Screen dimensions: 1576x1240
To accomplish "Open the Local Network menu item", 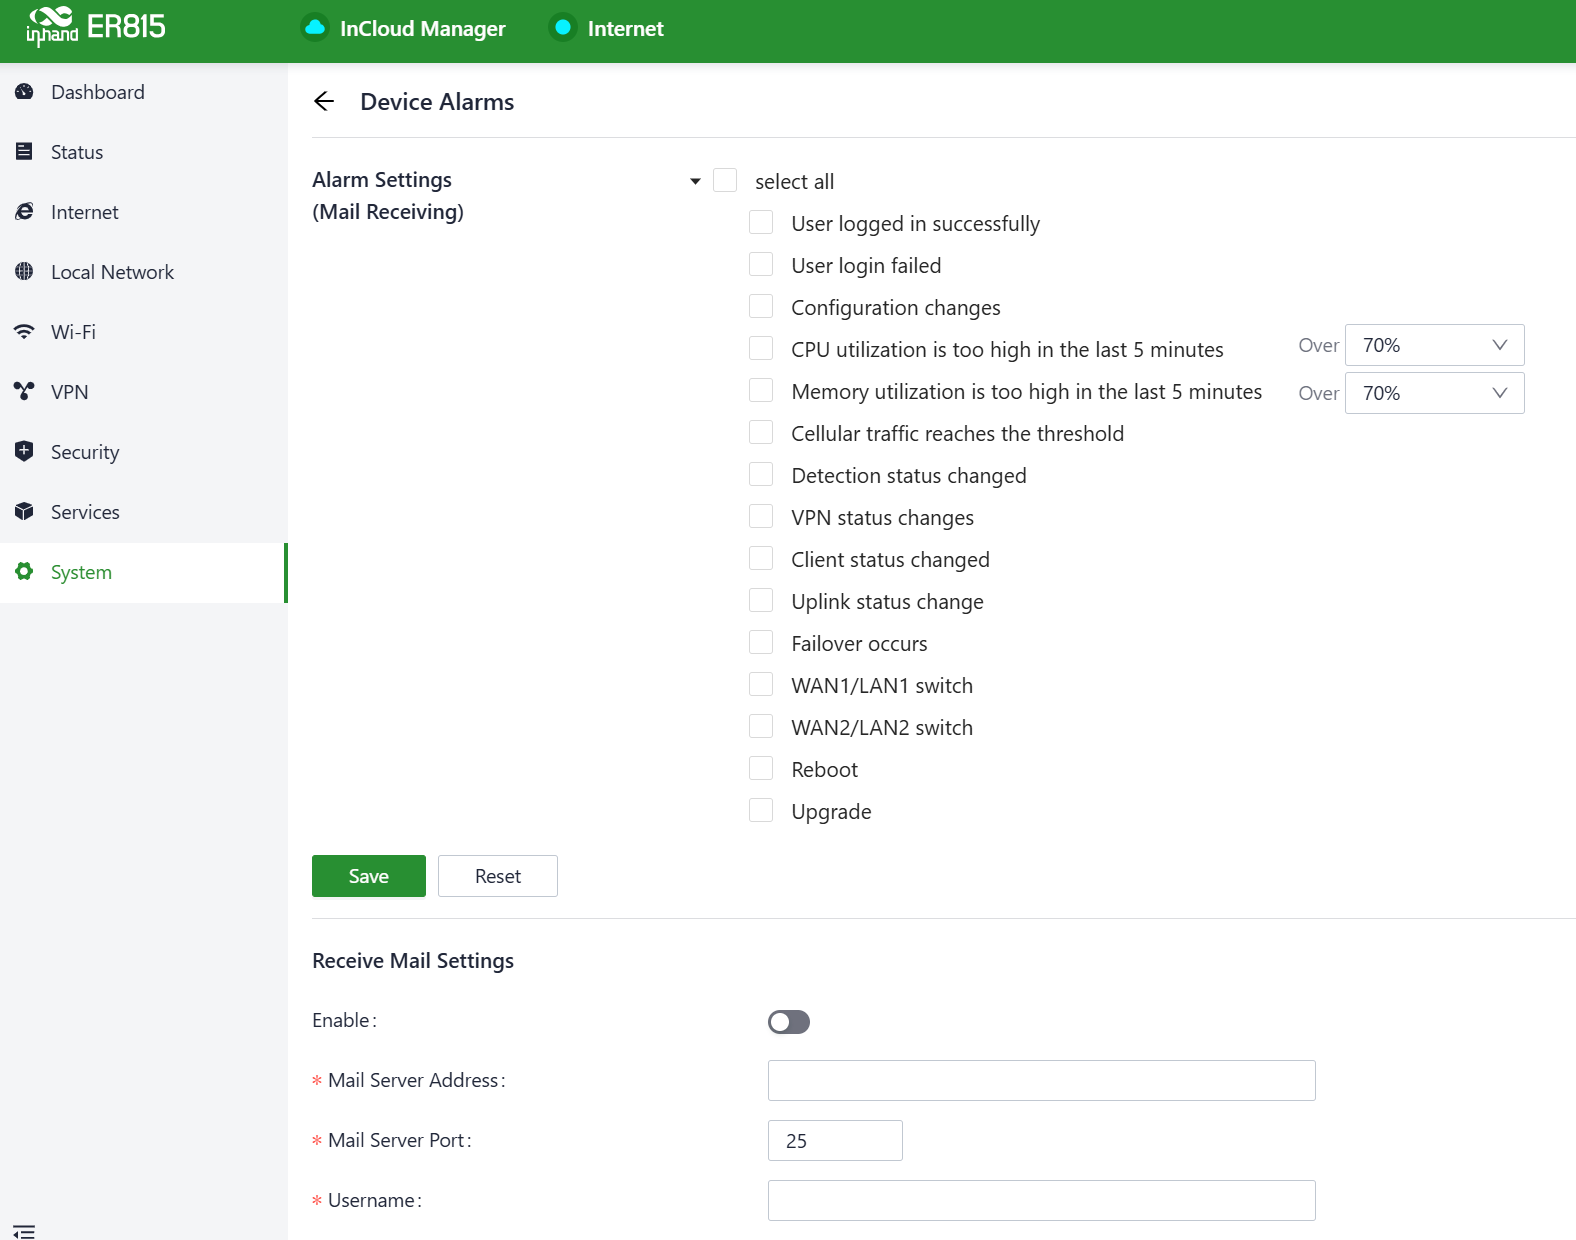I will 112,272.
